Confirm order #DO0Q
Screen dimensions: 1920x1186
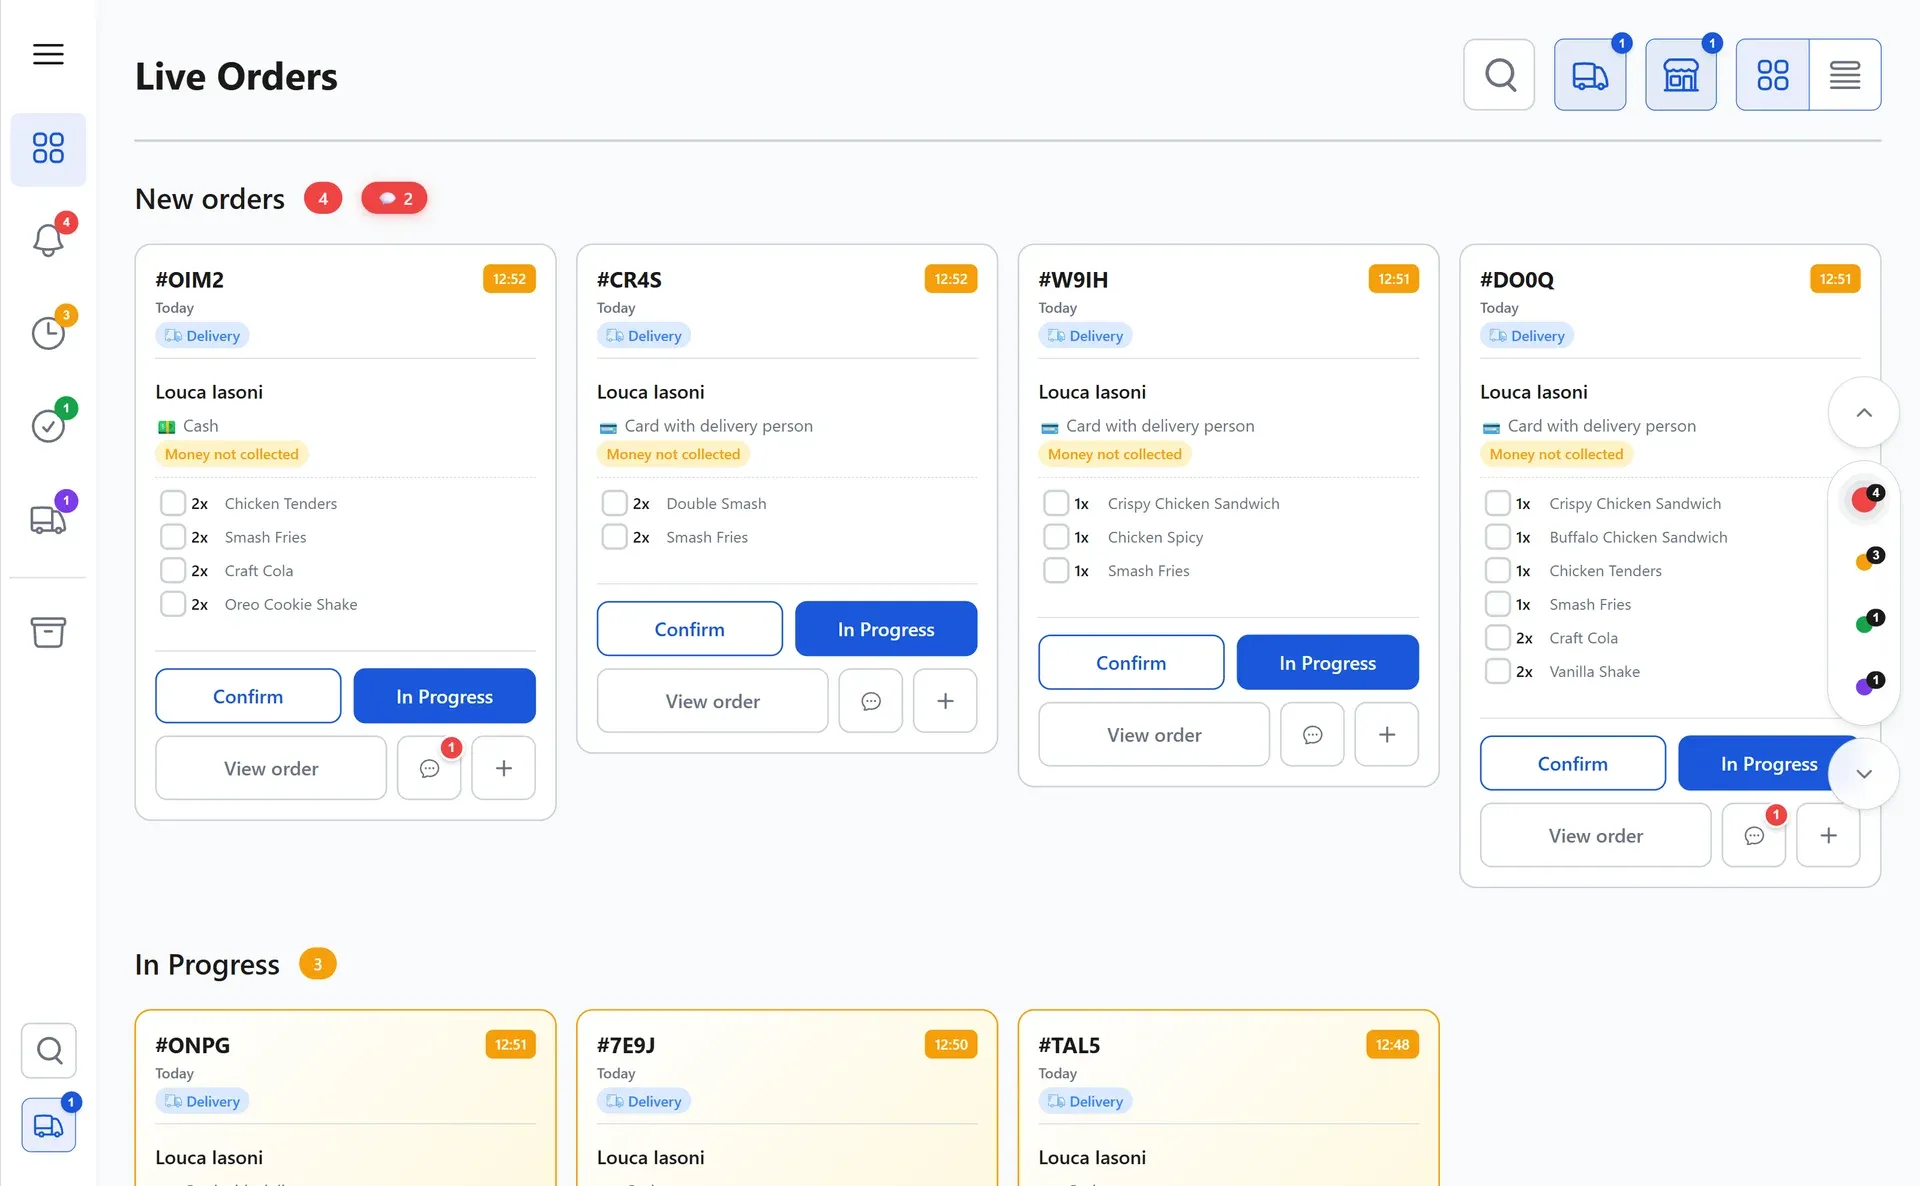coord(1572,764)
